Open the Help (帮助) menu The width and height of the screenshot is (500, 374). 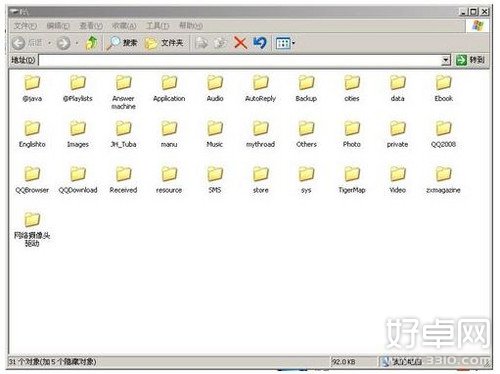point(191,26)
